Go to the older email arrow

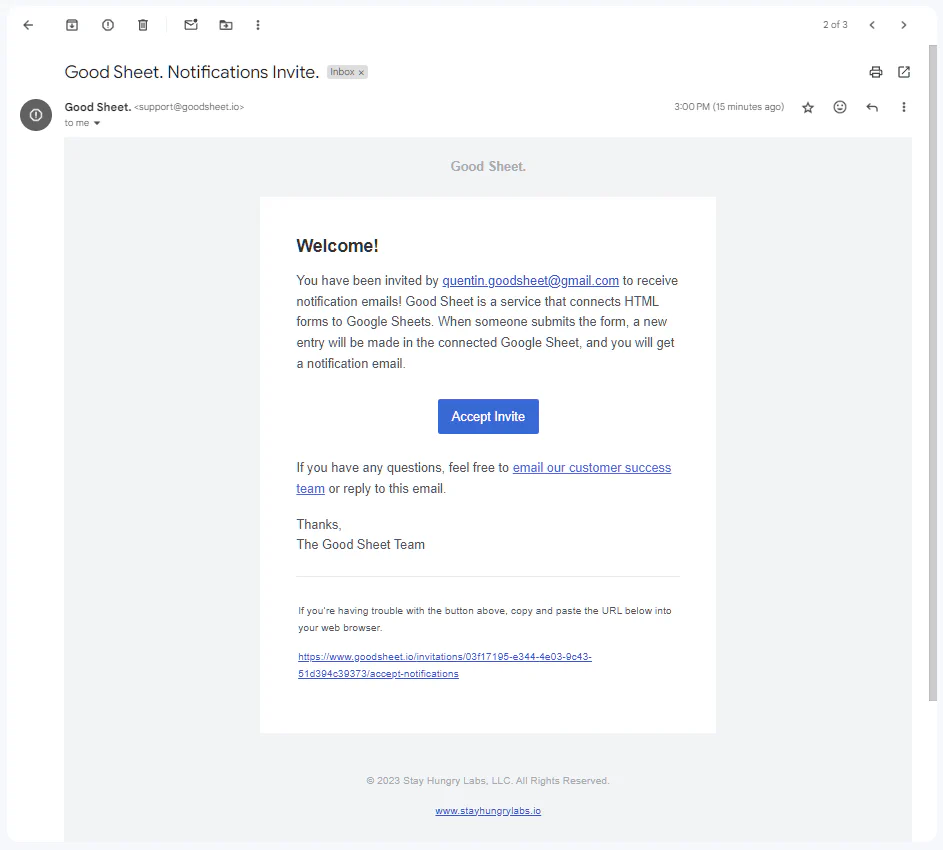click(x=903, y=25)
